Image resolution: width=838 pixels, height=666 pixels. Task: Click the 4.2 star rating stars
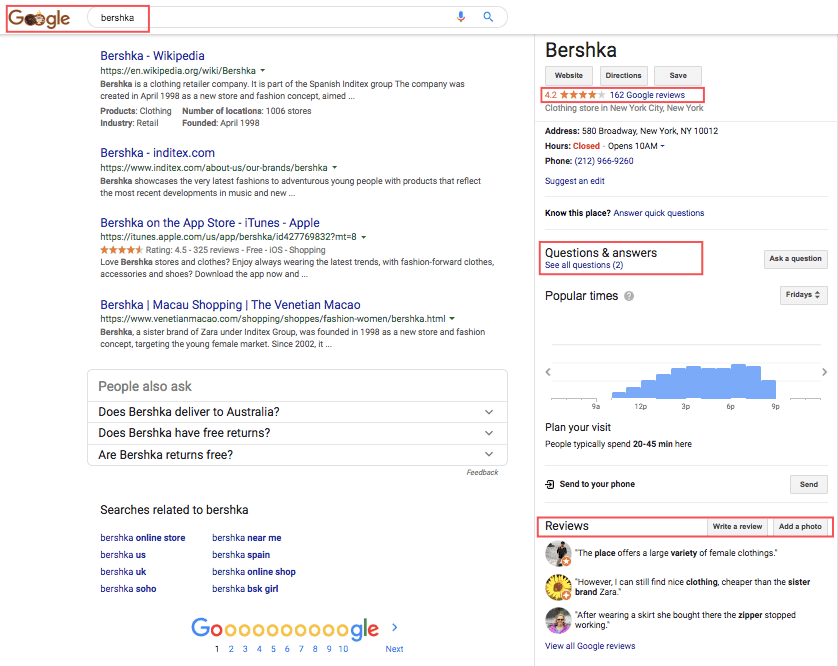click(x=585, y=95)
